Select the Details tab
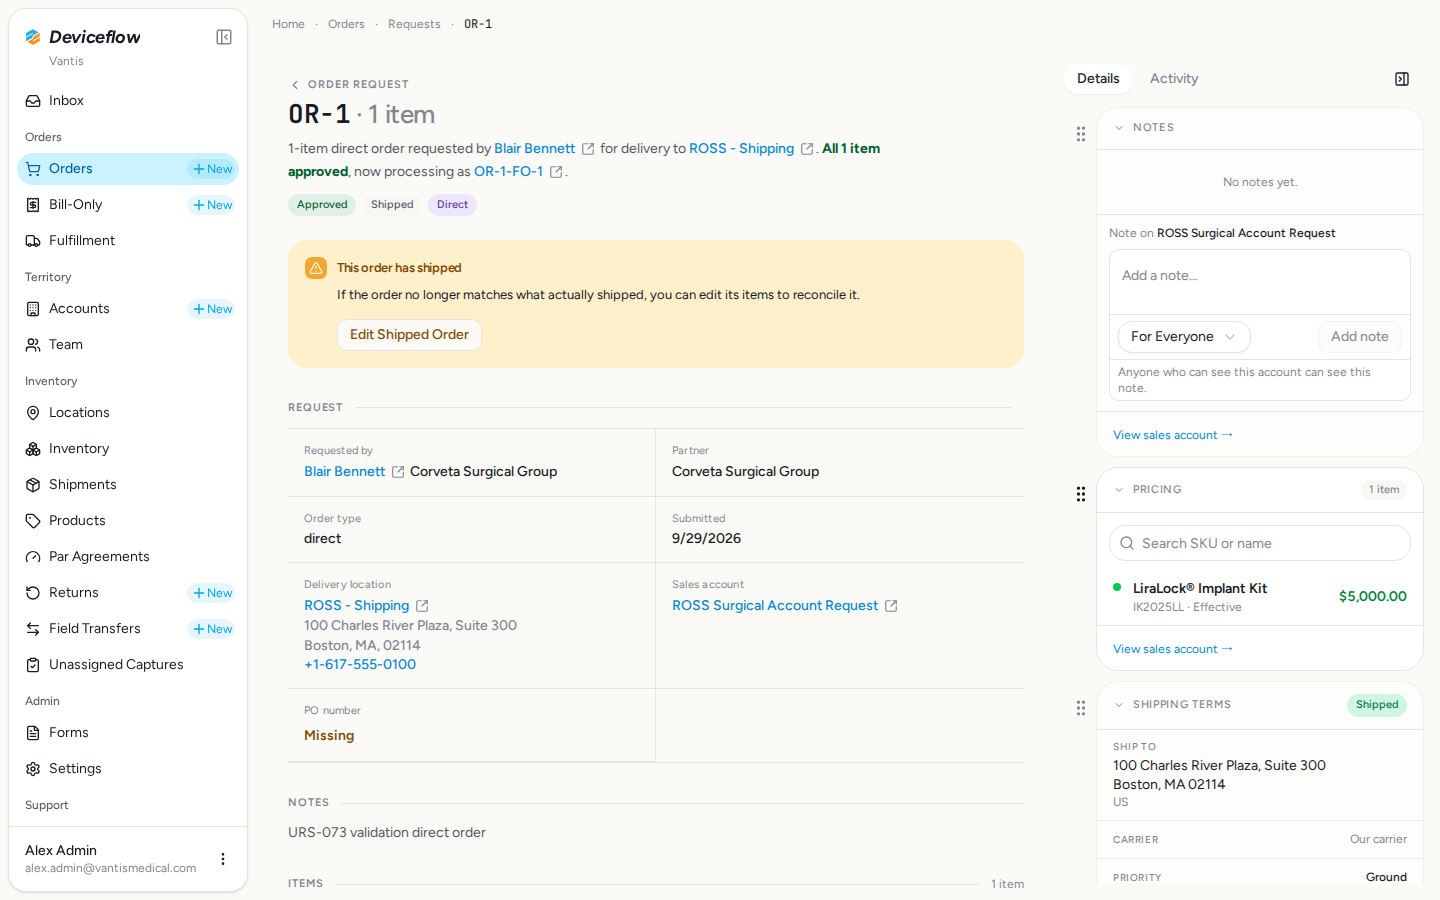 tap(1098, 79)
